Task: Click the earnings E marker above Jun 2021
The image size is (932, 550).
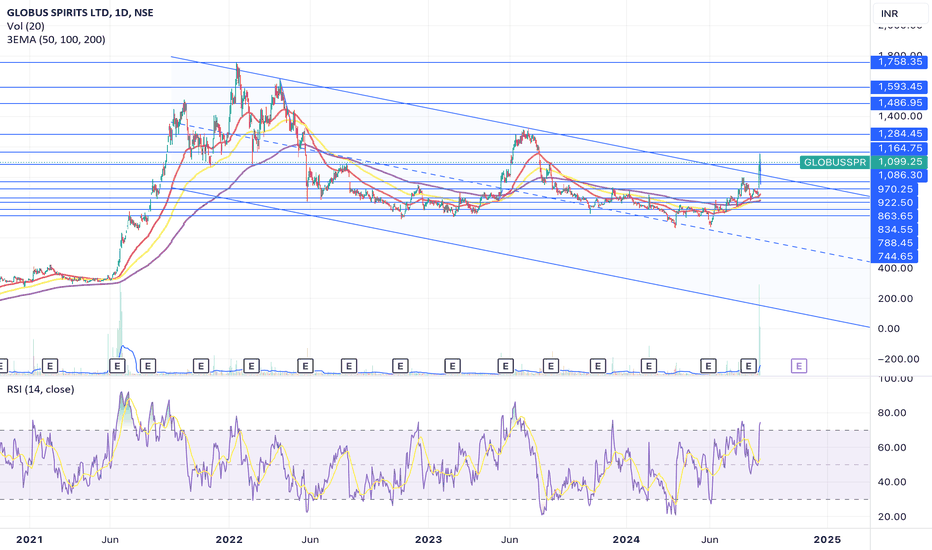Action: tap(117, 366)
